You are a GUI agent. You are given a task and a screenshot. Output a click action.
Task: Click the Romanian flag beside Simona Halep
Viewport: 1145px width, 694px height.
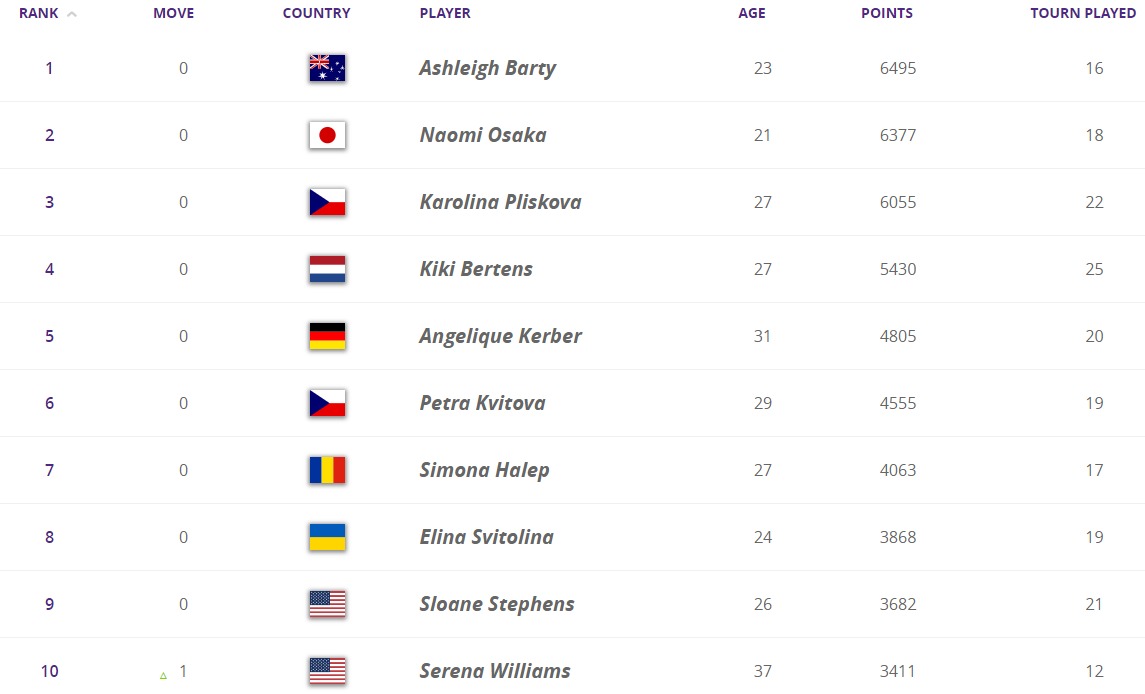click(327, 470)
